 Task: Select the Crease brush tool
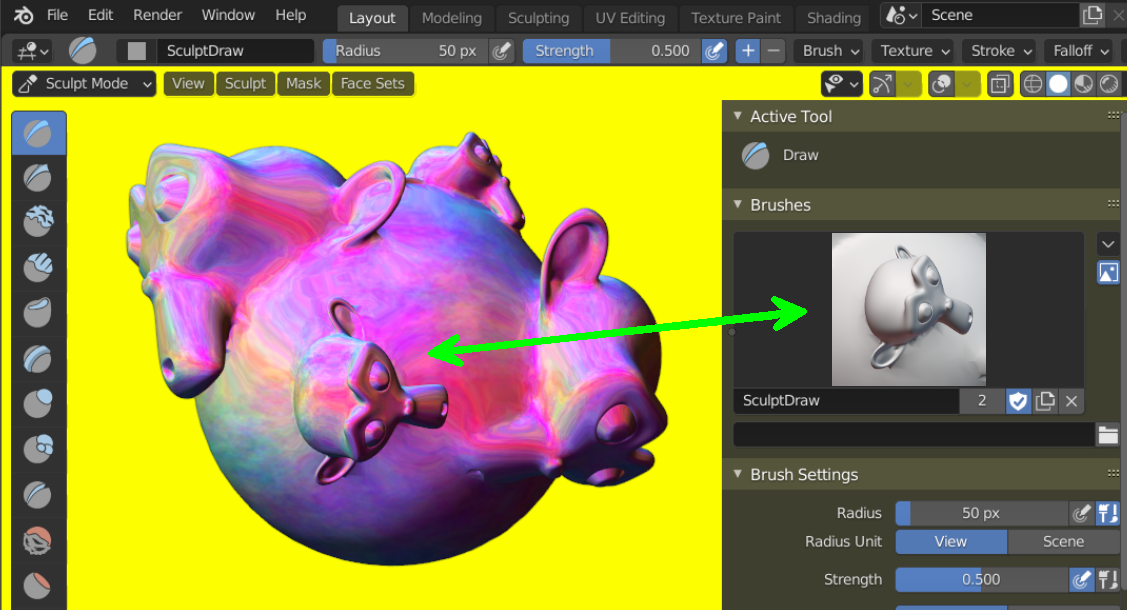37,494
